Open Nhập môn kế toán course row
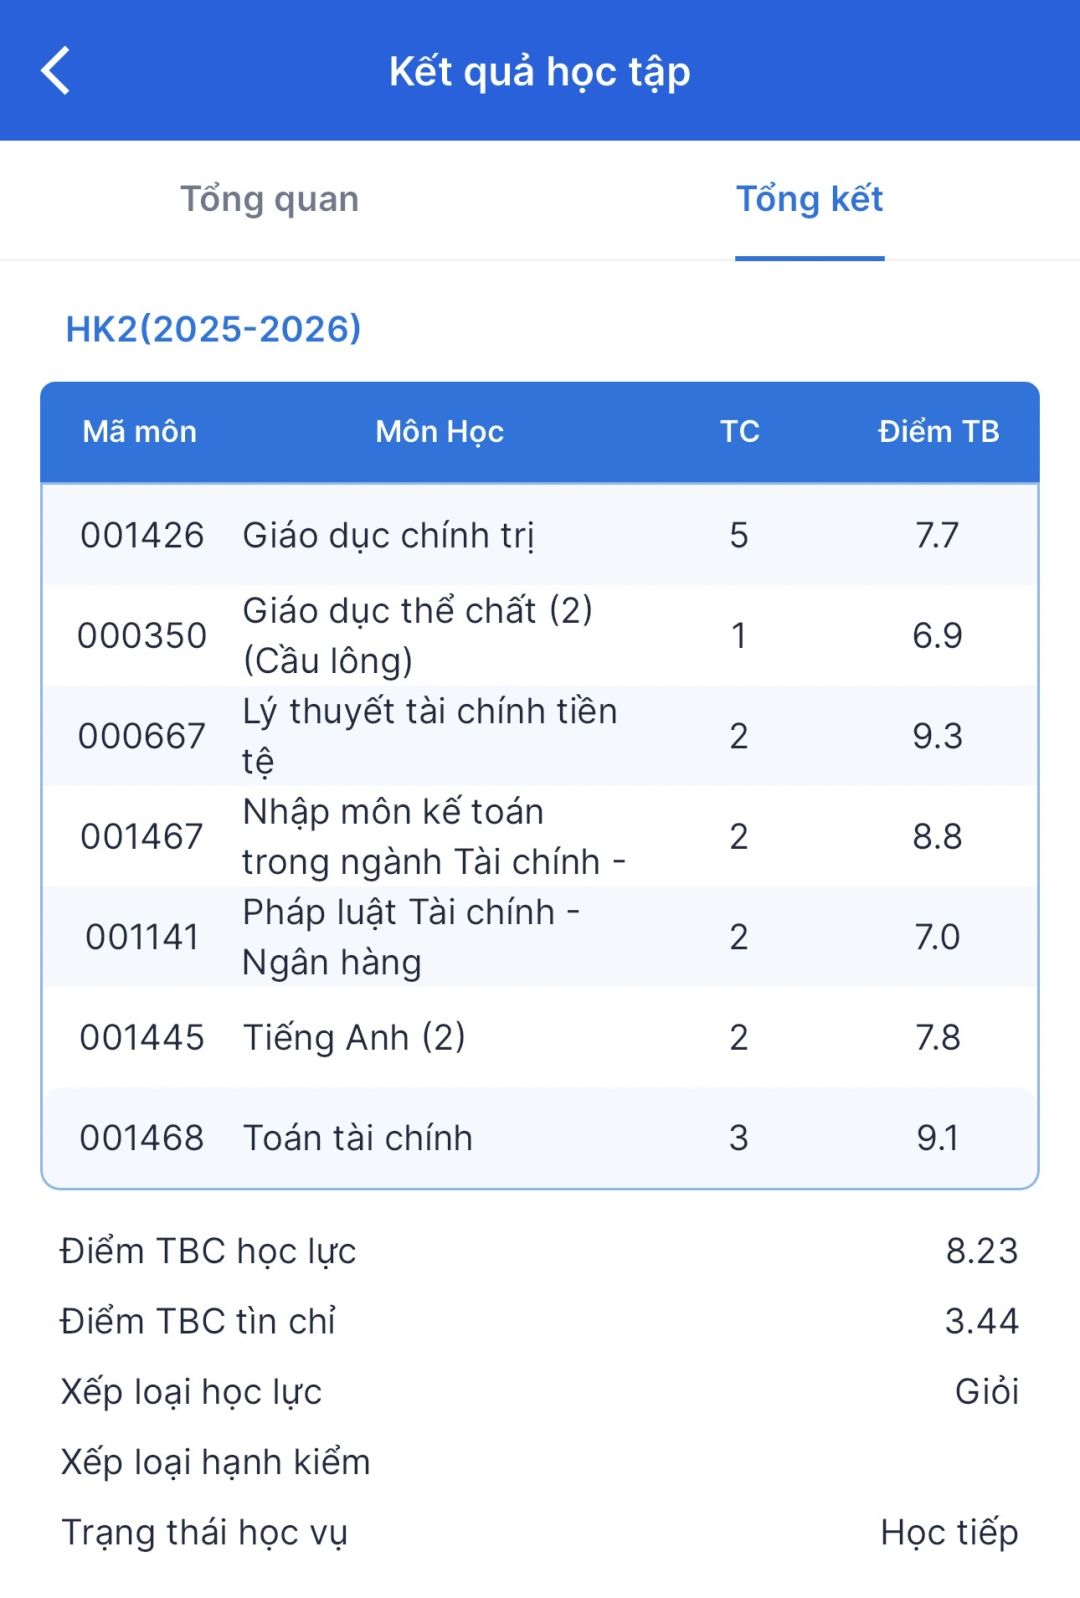This screenshot has width=1080, height=1598. click(540, 836)
